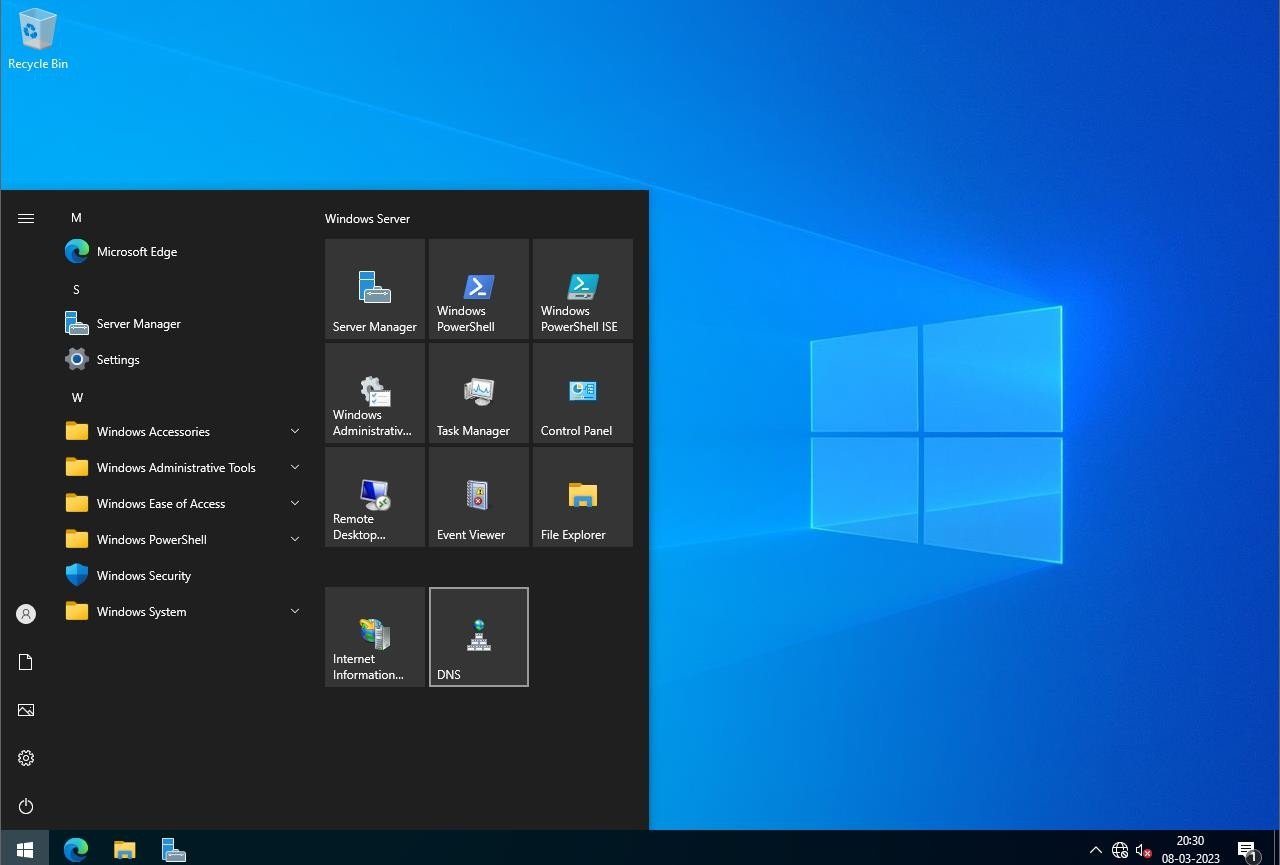Expand the Windows Accessories folder
This screenshot has height=865, width=1280.
183,432
